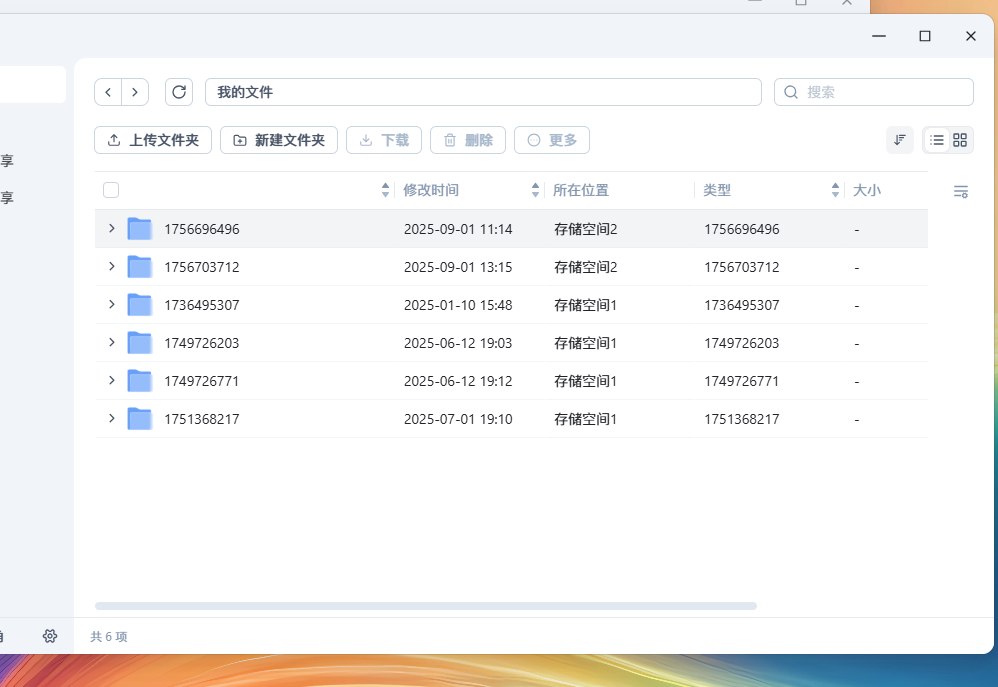Click 类型 column header
Viewport: 998px width, 687px height.
(717, 190)
